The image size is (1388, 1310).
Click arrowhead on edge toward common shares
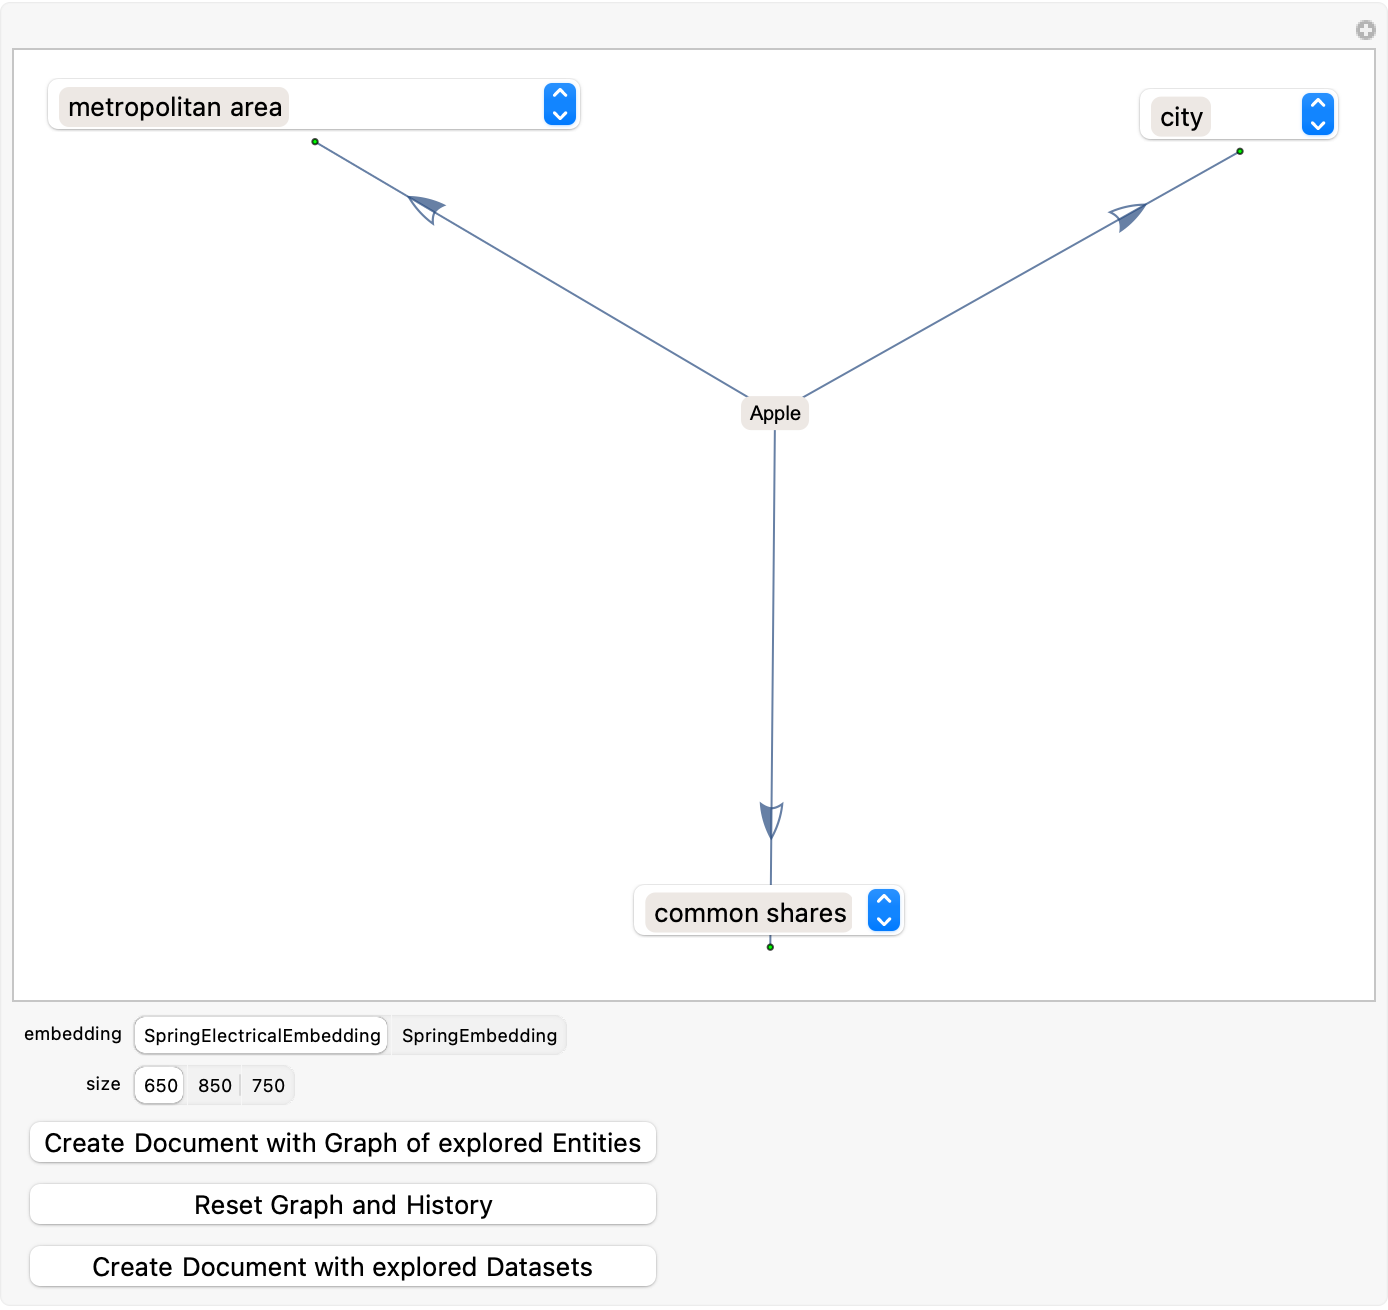[771, 821]
